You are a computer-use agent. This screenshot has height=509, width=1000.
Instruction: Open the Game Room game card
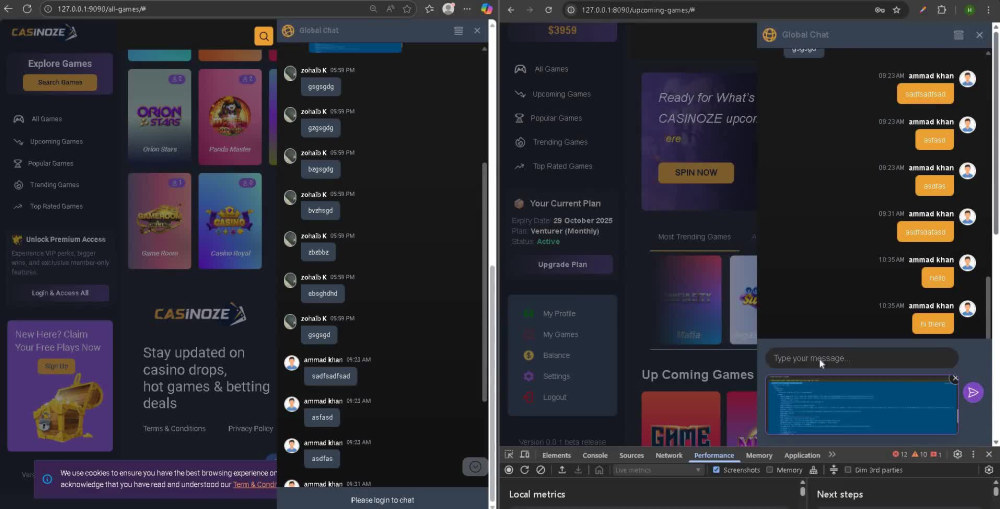(159, 221)
